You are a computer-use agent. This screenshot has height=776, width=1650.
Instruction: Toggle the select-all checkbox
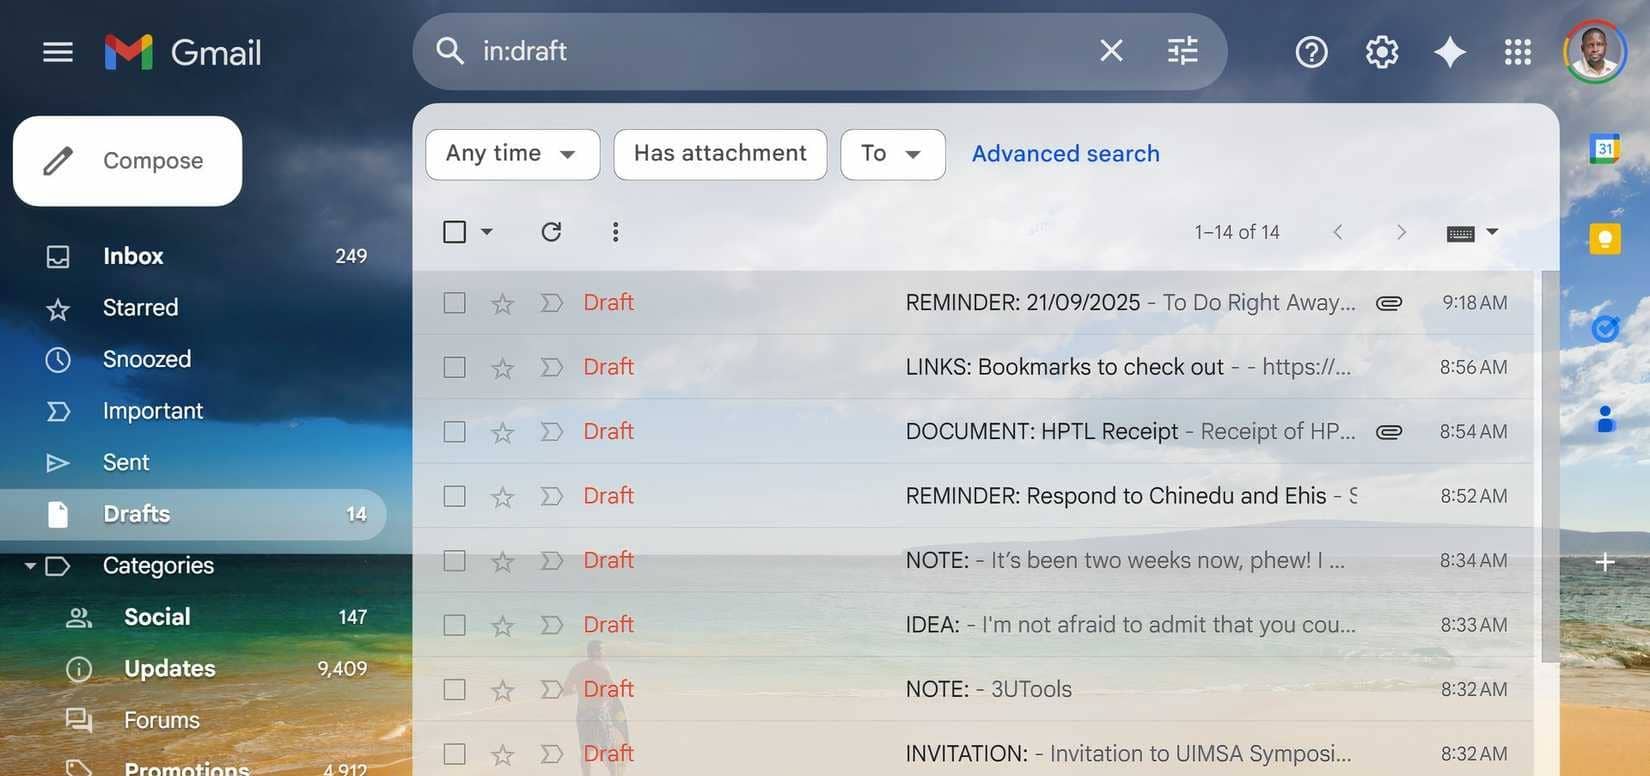[x=454, y=232]
